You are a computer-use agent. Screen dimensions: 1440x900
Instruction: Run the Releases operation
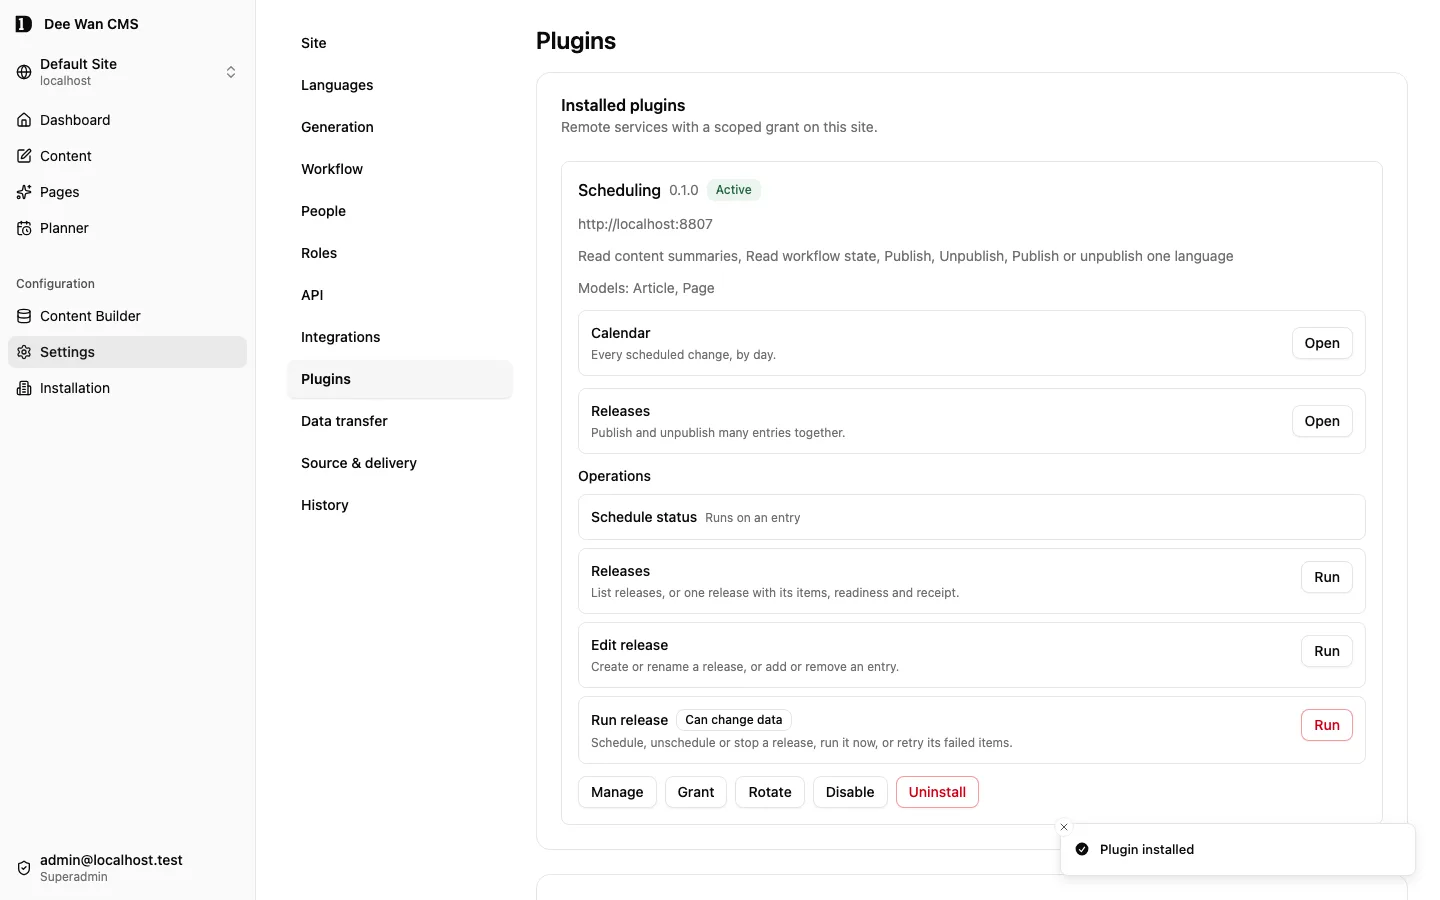[x=1327, y=577]
